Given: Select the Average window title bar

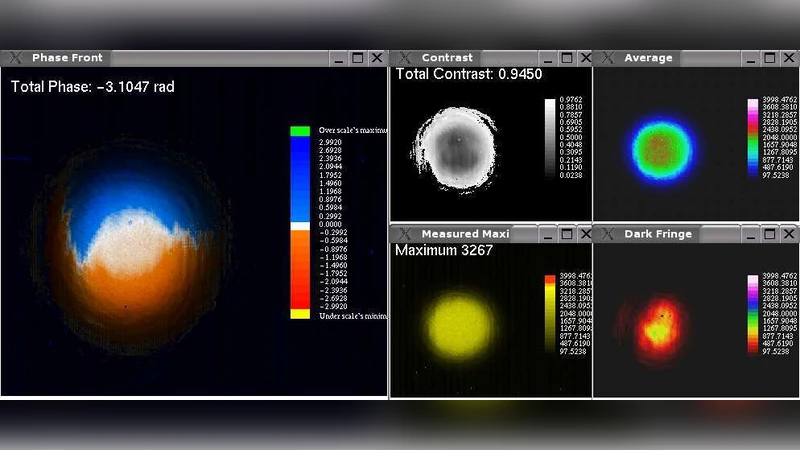Looking at the screenshot, I should [670, 58].
